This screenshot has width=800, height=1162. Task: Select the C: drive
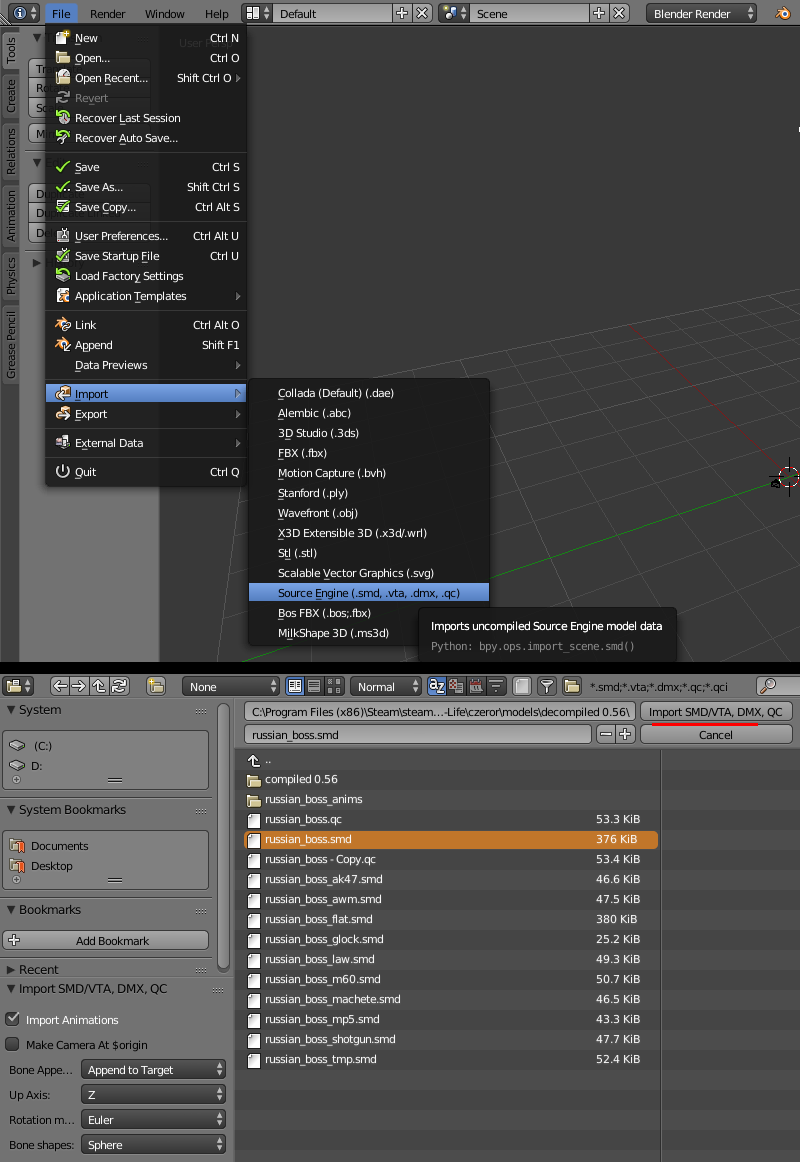[x=106, y=746]
